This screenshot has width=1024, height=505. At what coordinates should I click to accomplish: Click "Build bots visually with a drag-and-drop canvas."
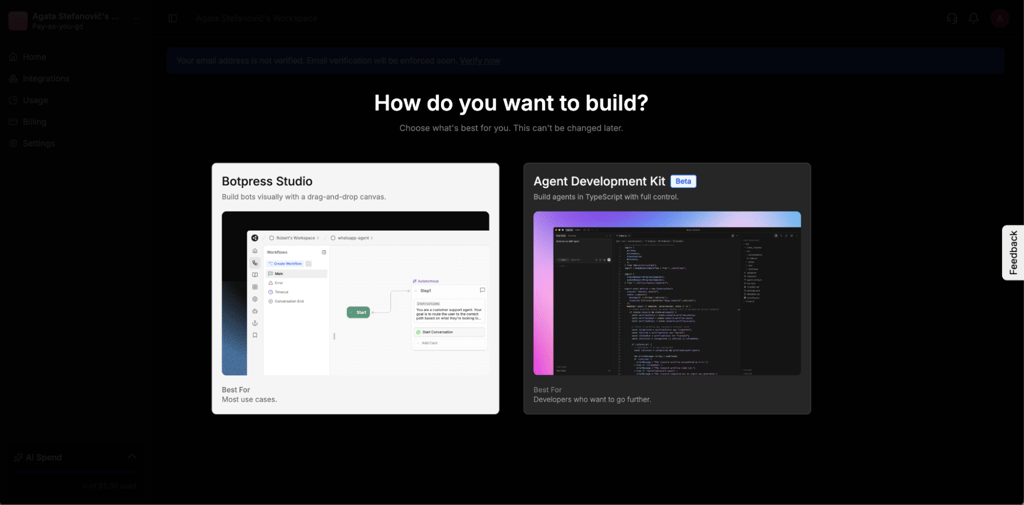304,197
